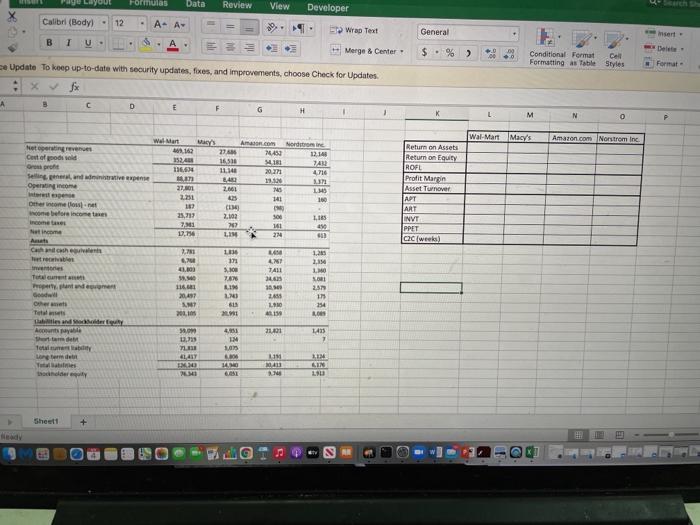The width and height of the screenshot is (700, 525).
Task: Open the Review ribbon tab
Action: point(237,5)
